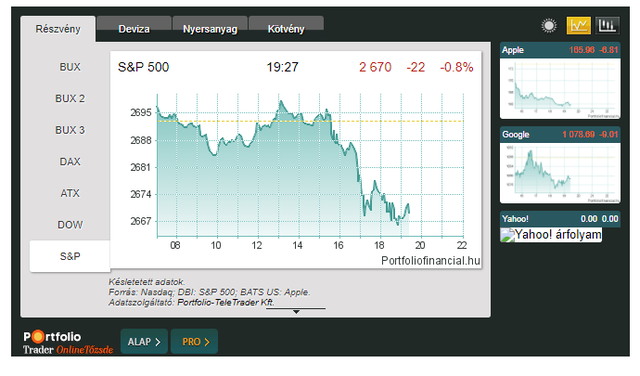Show the DAX index chart

pos(70,161)
